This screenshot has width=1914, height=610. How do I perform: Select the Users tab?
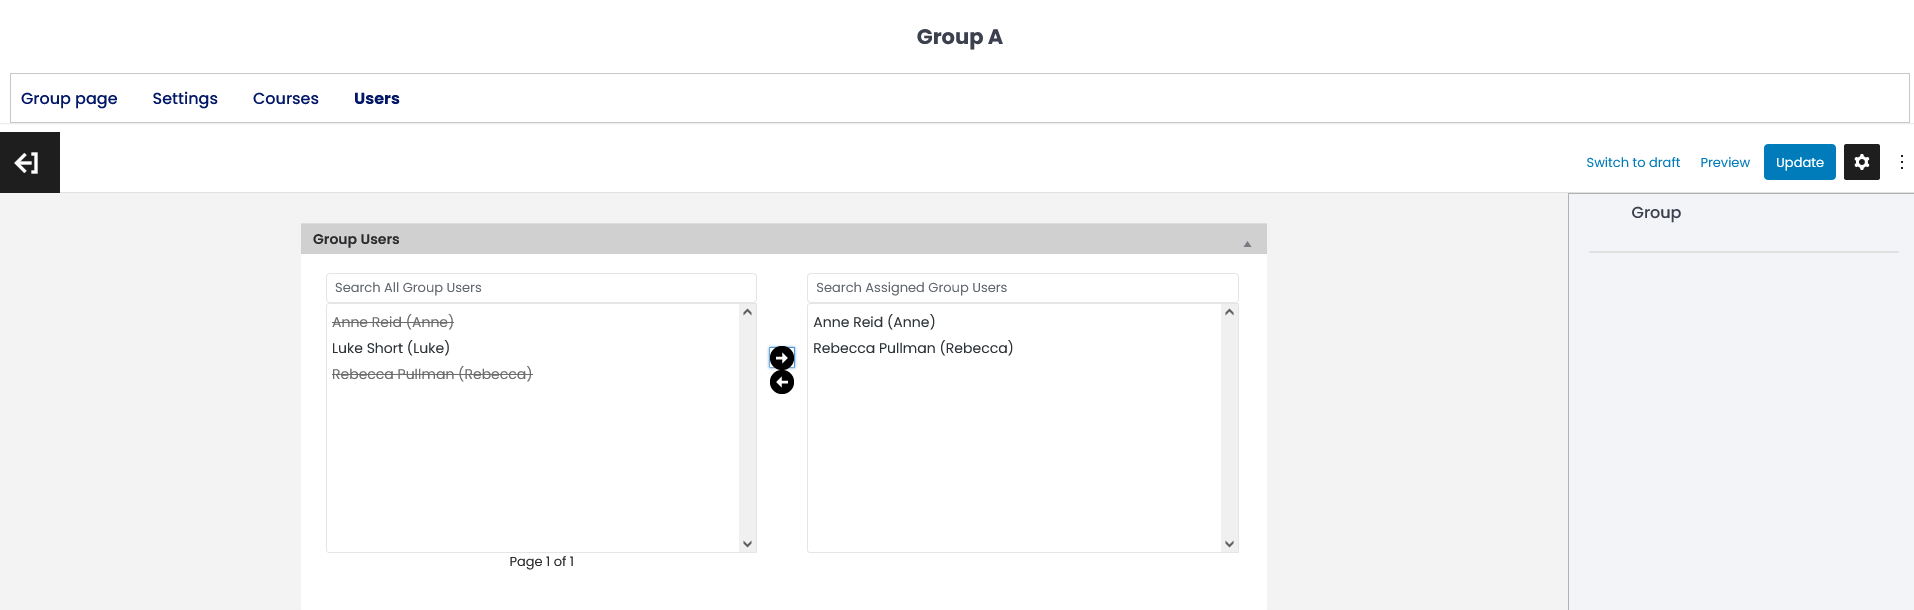coord(377,98)
